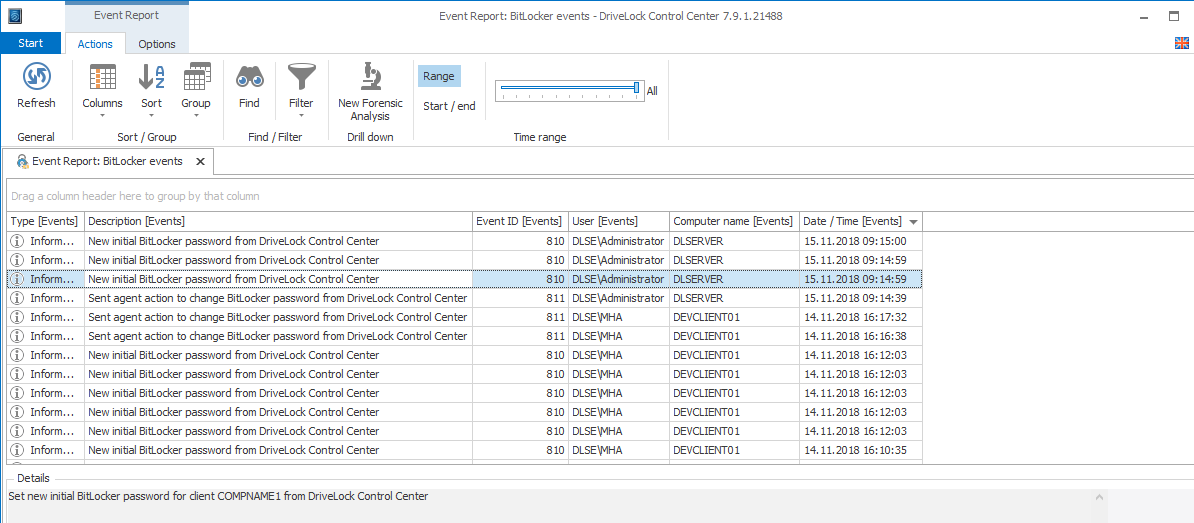The height and width of the screenshot is (523, 1194).
Task: Sort by User [Events] column header
Action: (x=618, y=222)
